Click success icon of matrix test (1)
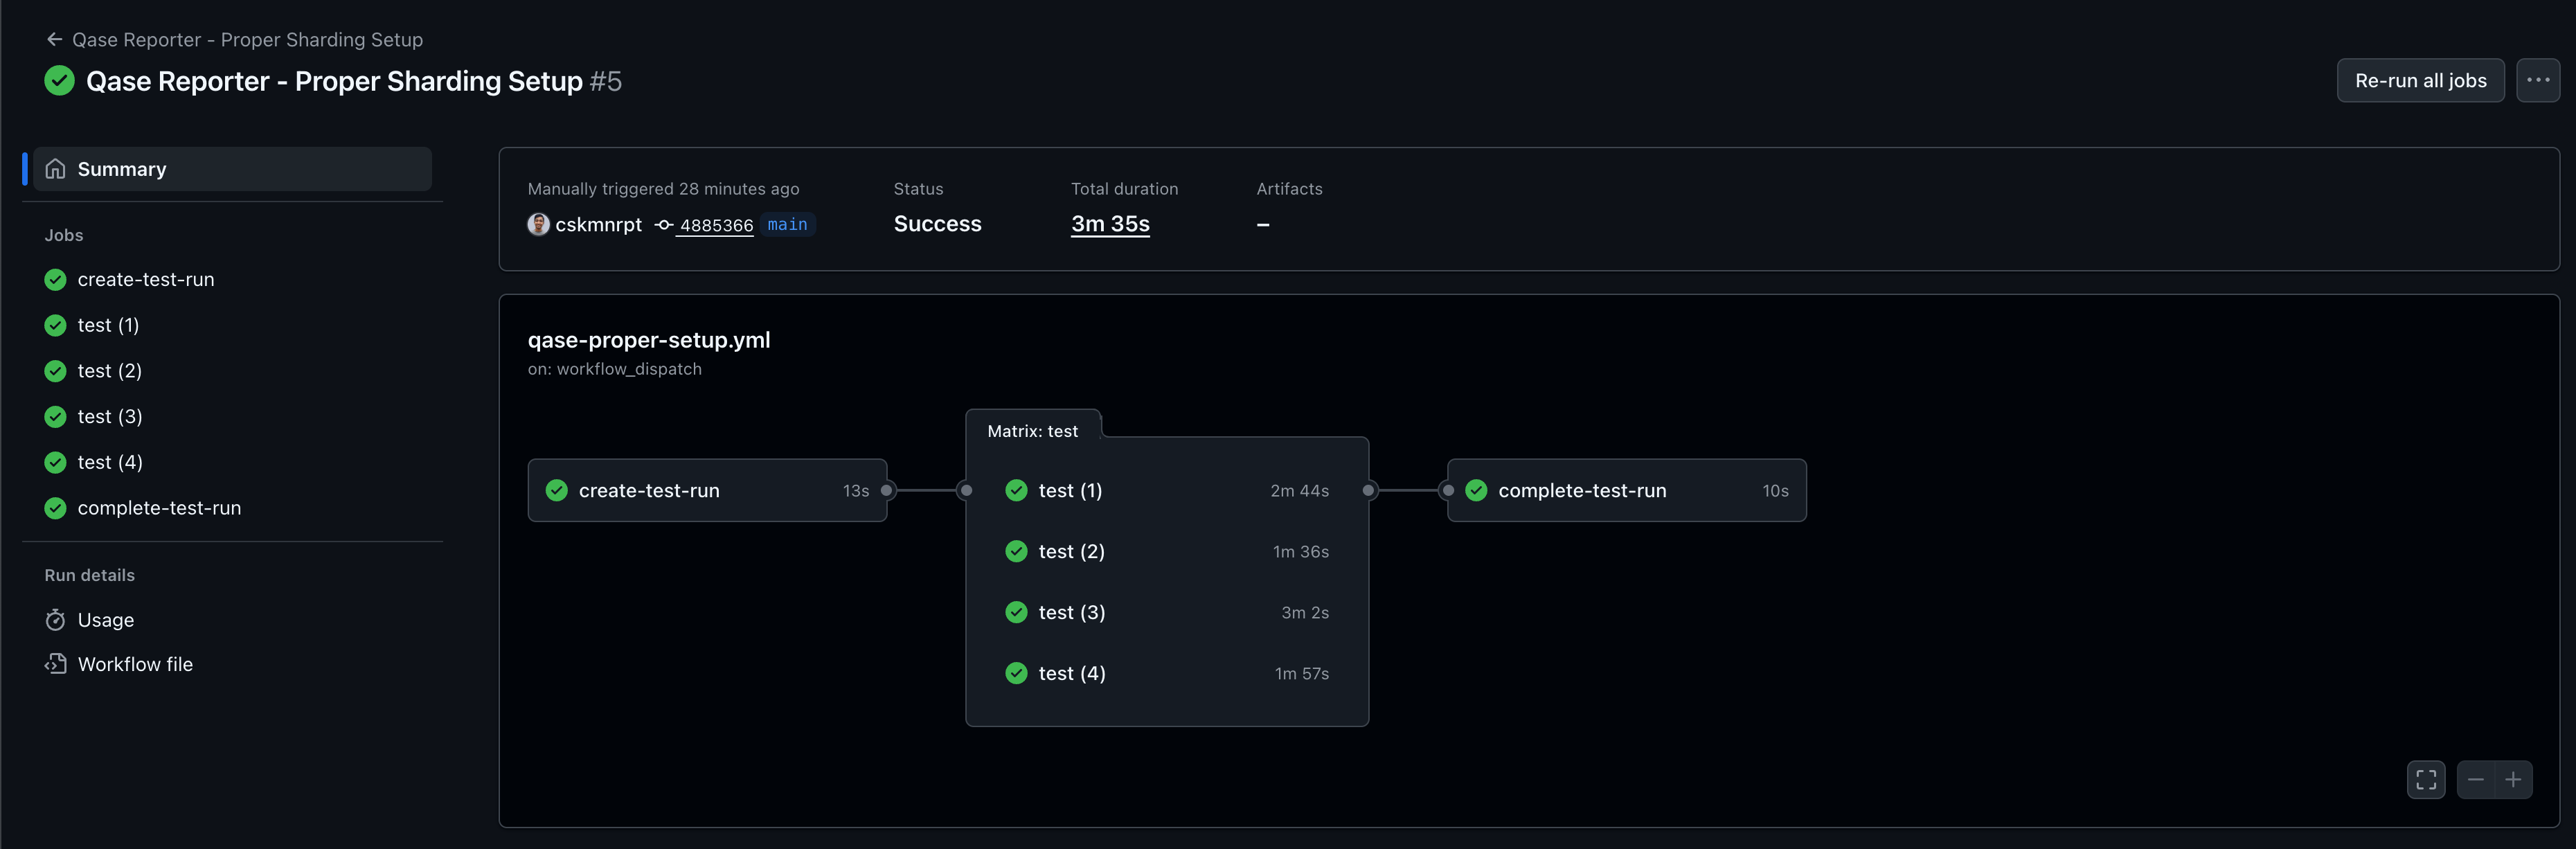Viewport: 2576px width, 849px height. tap(1016, 490)
